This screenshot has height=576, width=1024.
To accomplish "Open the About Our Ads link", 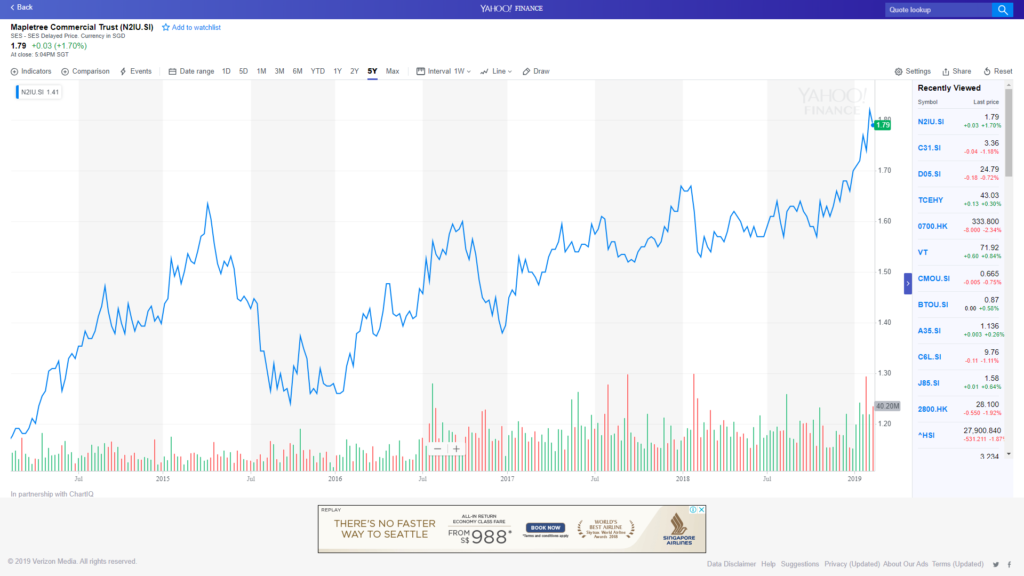I will tap(905, 564).
